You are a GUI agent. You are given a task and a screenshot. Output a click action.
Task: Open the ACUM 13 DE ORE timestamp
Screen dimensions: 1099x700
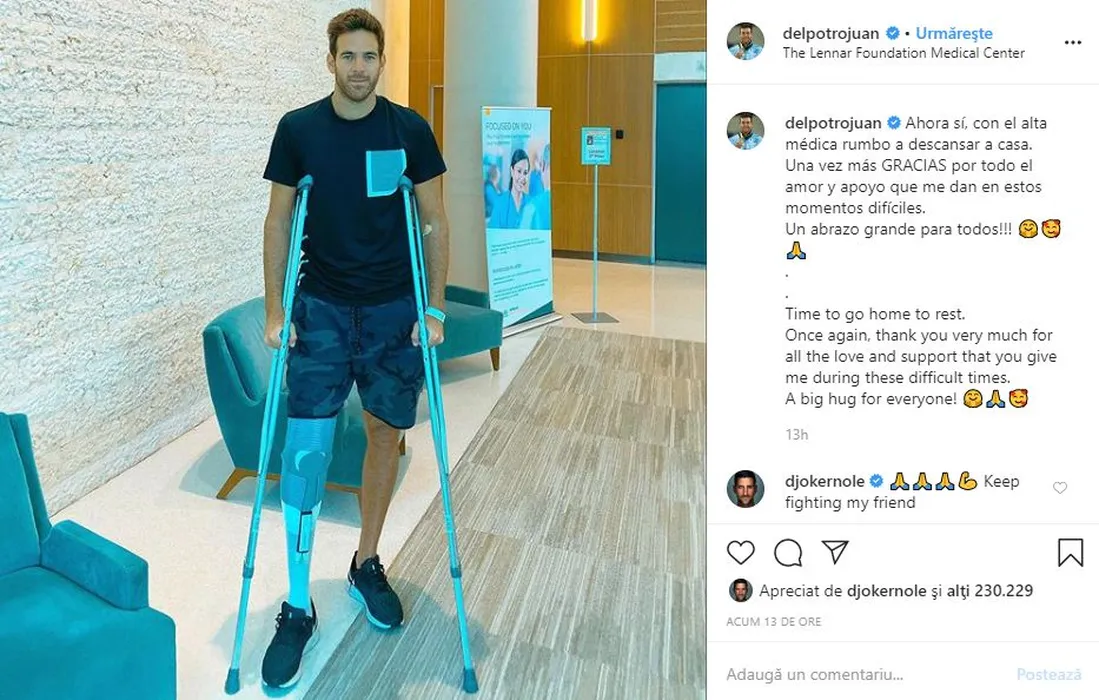pyautogui.click(x=774, y=622)
